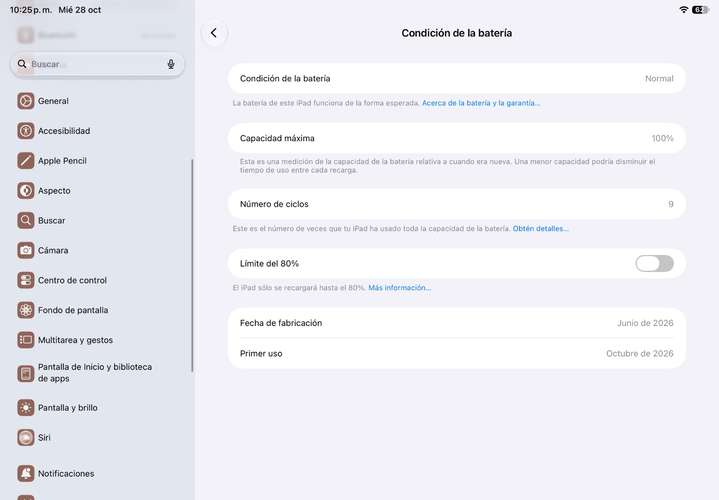Tap Pantalla de inicio y biblioteca icon
The width and height of the screenshot is (719, 500).
point(26,373)
